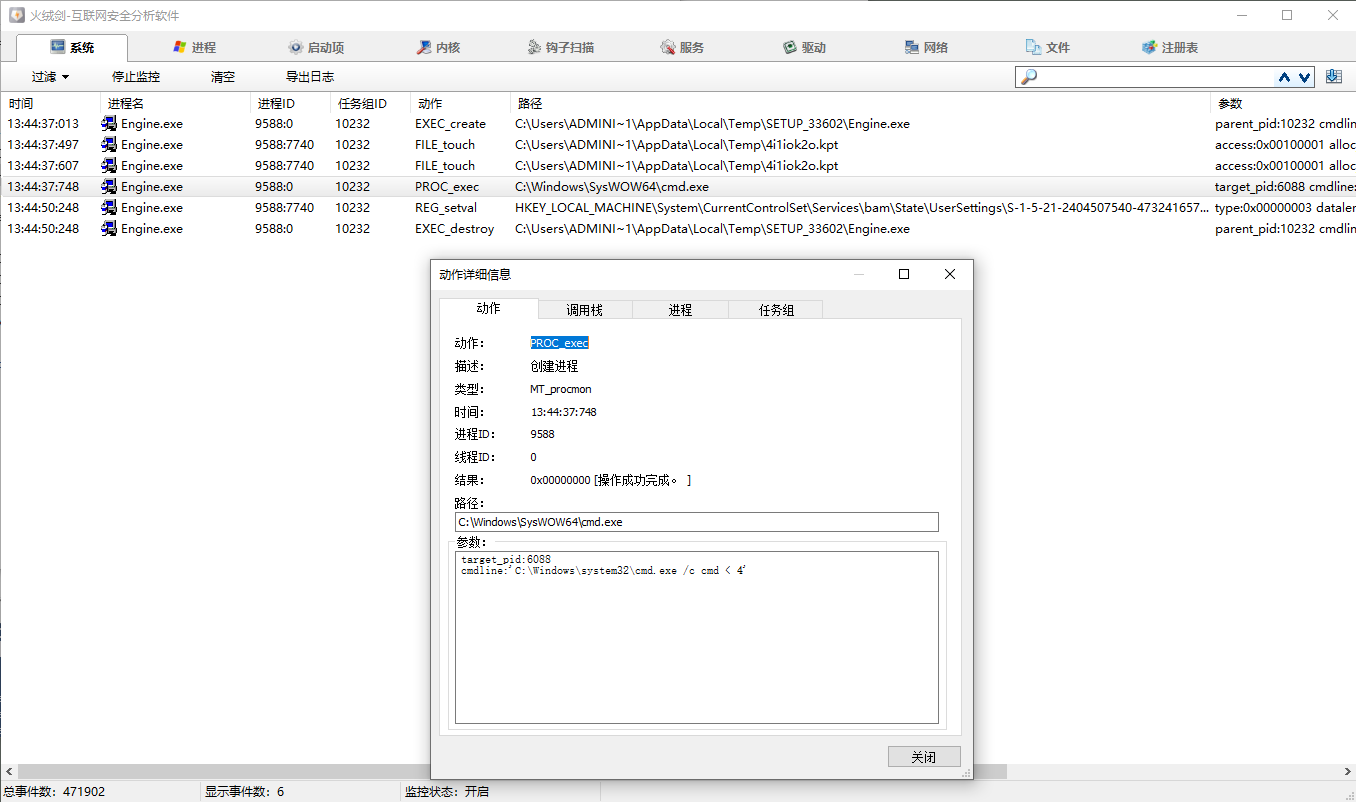Open the 钩子扫描 hook scan tab
This screenshot has height=802, width=1356.
[560, 47]
